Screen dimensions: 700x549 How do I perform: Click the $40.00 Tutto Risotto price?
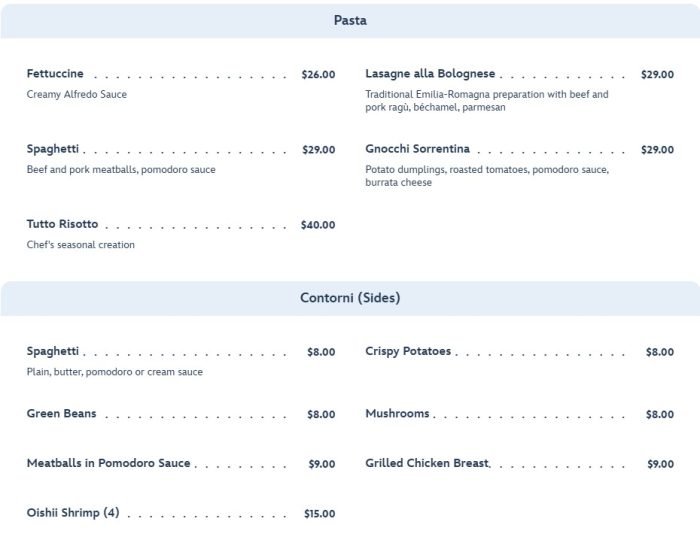point(318,225)
